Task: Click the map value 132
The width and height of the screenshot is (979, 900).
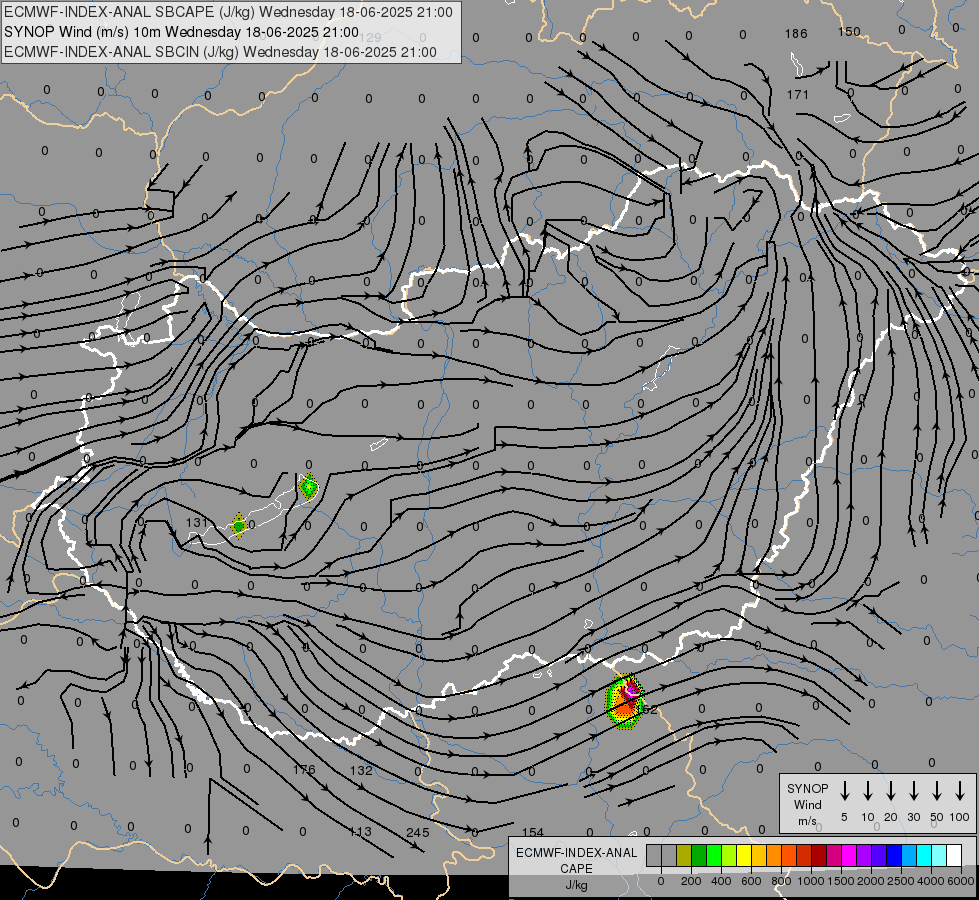Action: [x=361, y=771]
